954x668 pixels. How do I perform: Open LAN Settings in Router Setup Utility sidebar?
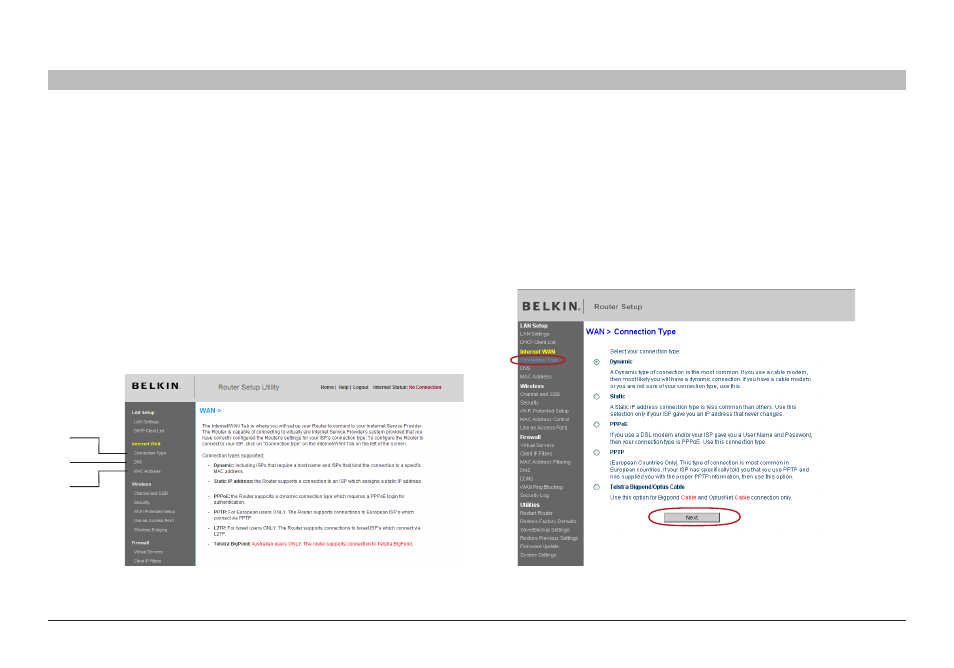point(146,422)
